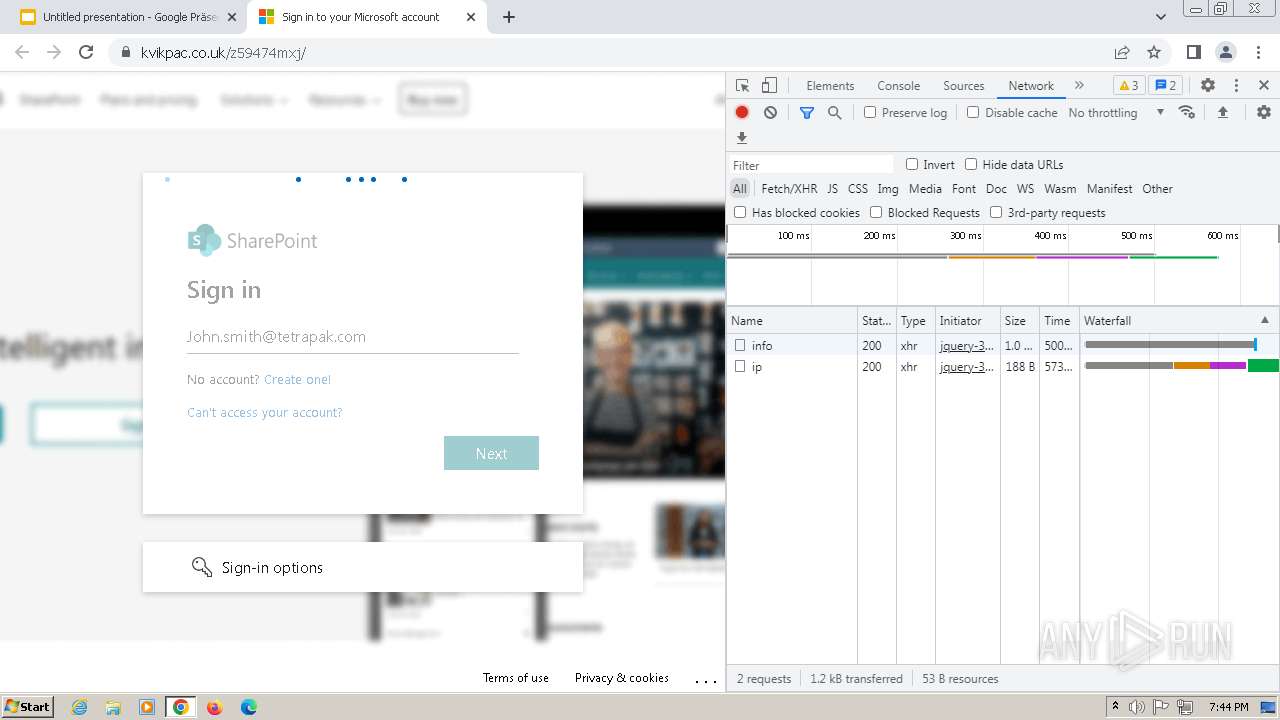Image resolution: width=1280 pixels, height=720 pixels.
Task: Share this page icon
Action: pos(1122,52)
